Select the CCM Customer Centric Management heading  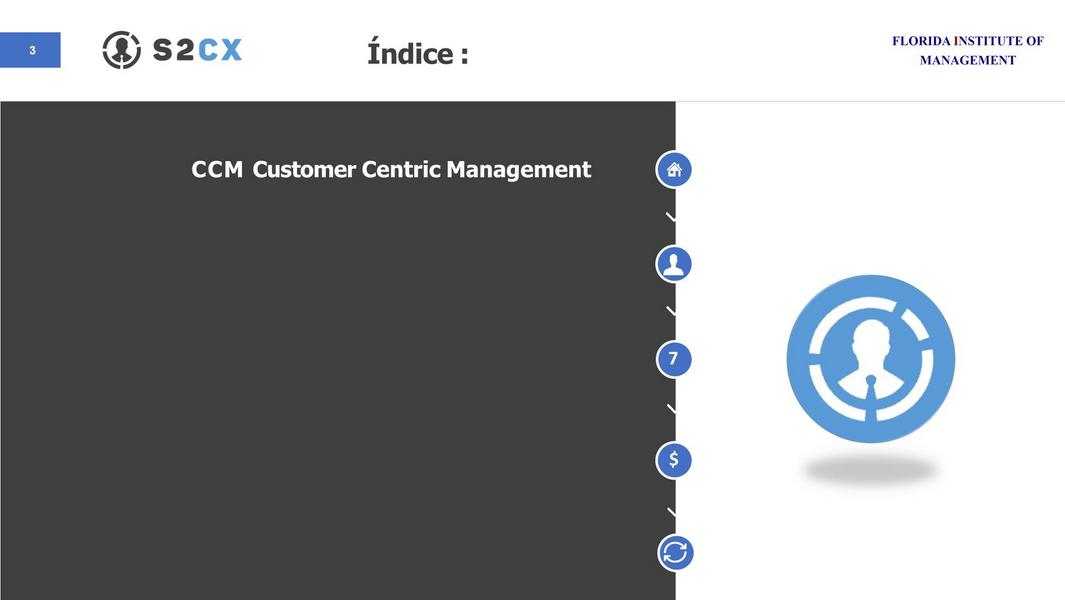(x=391, y=170)
